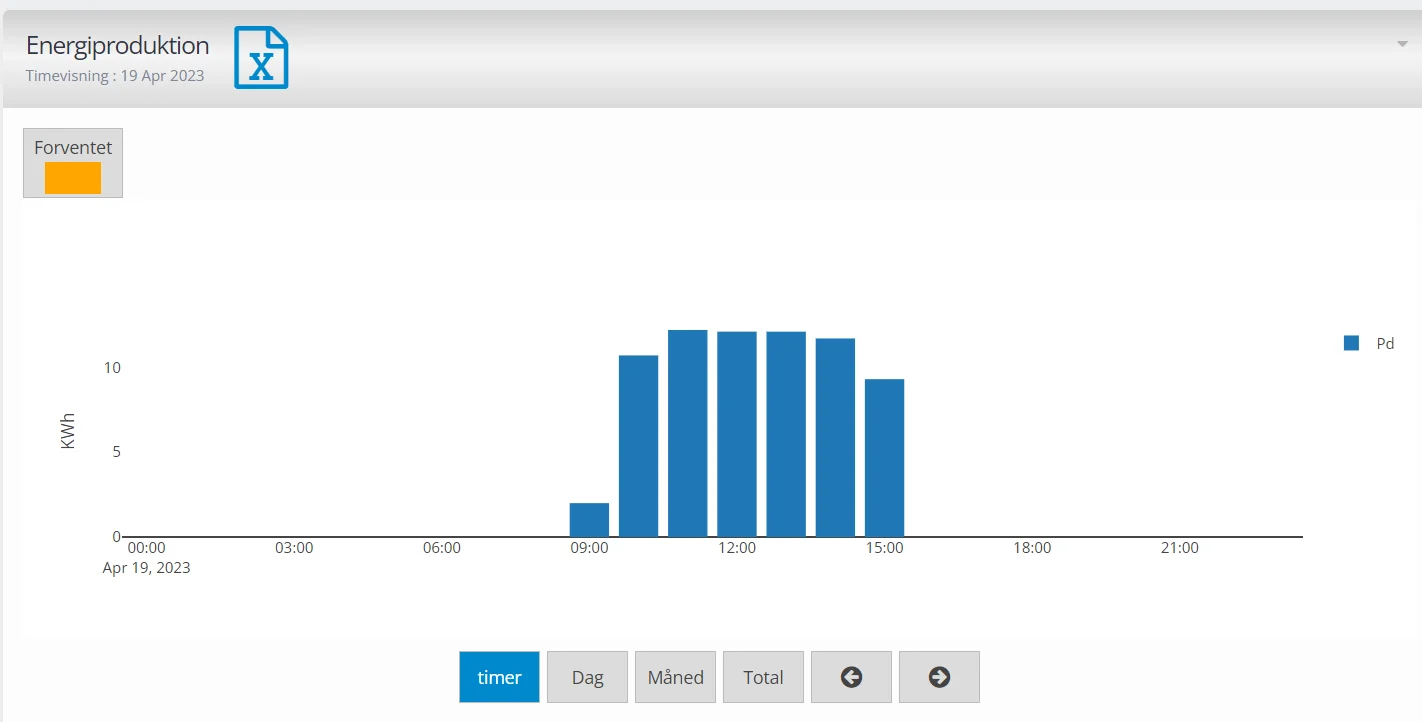Collapse the Energiproduktion panel via corner arrow
This screenshot has width=1422, height=722.
[1402, 44]
